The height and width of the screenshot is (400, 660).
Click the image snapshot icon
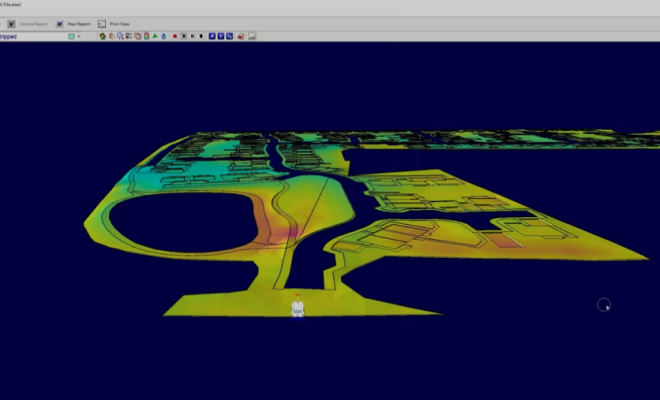pyautogui.click(x=252, y=36)
